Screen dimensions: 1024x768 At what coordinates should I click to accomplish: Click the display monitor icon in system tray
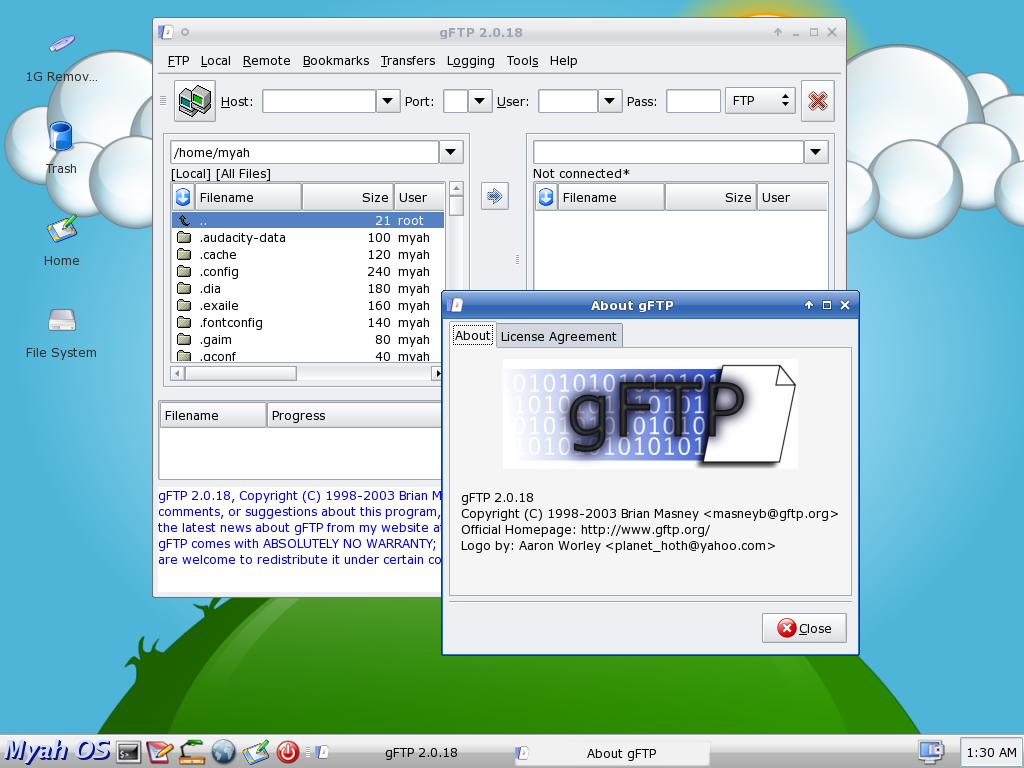931,752
